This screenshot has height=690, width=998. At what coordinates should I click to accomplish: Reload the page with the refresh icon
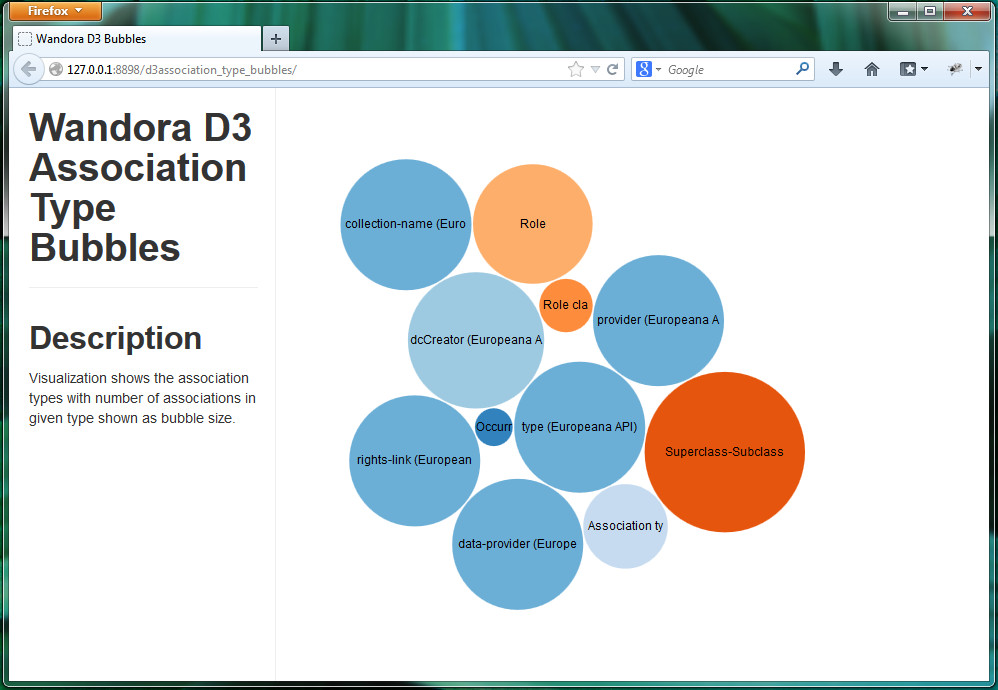[613, 69]
